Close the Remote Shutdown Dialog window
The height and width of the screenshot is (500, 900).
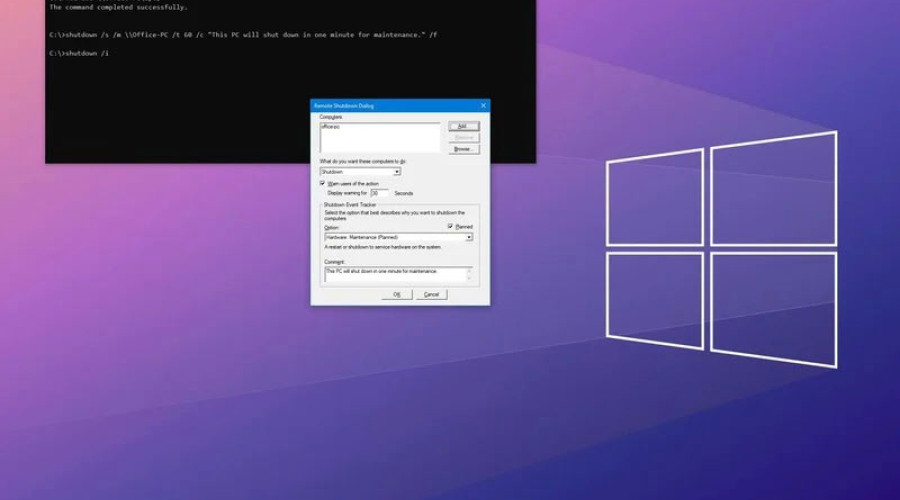coord(484,105)
